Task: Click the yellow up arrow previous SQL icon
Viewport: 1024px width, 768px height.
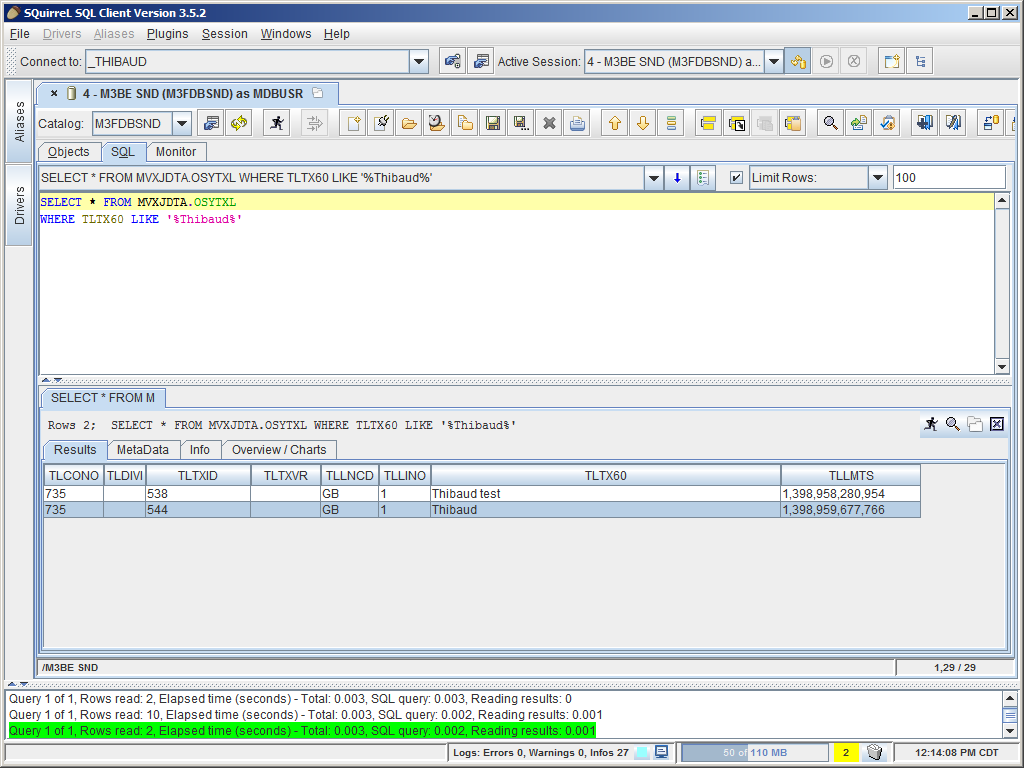Action: click(x=615, y=123)
